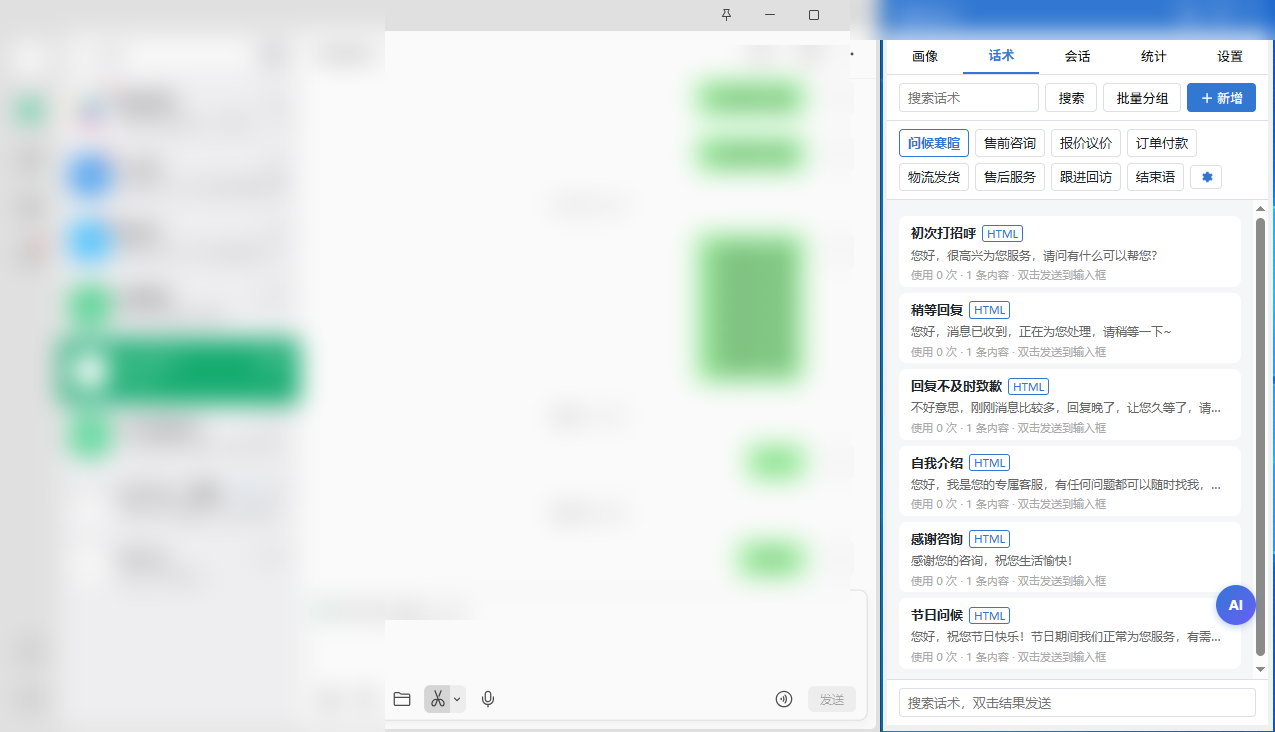Image resolution: width=1275 pixels, height=732 pixels.
Task: Open the 会话 tab
Action: tap(1077, 56)
